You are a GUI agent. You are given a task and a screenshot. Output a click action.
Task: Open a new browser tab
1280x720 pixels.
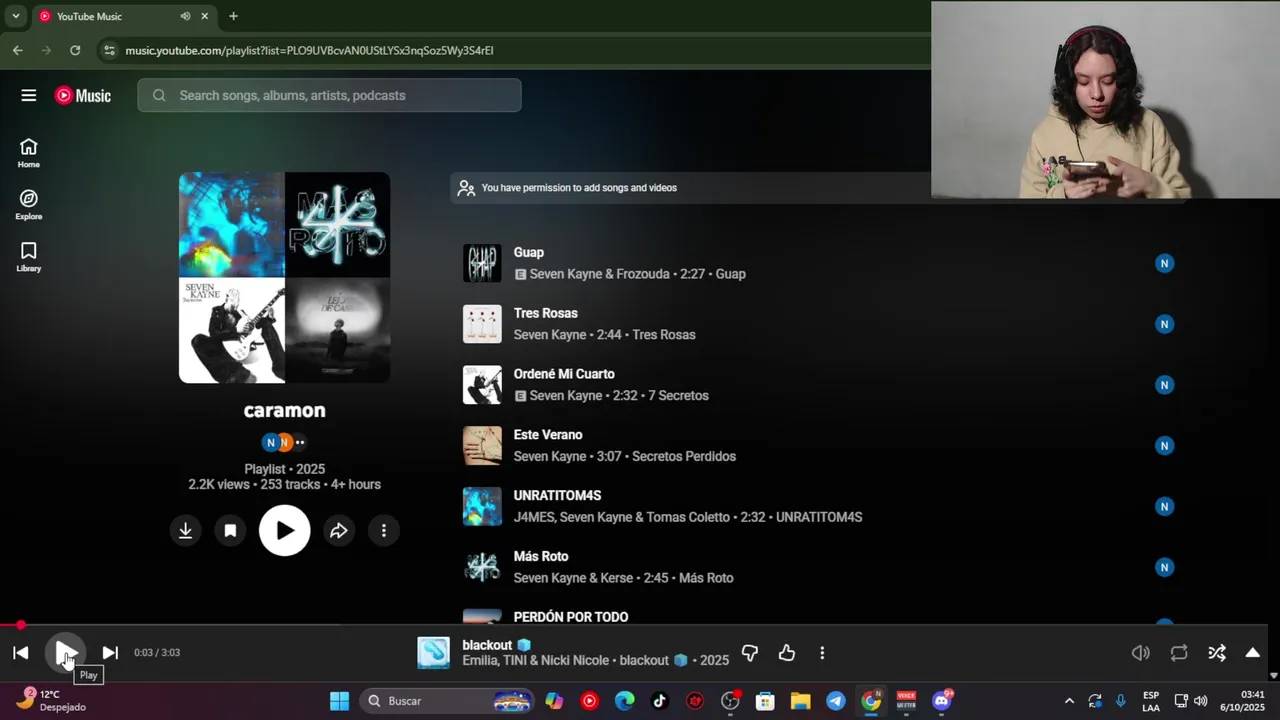pos(233,16)
